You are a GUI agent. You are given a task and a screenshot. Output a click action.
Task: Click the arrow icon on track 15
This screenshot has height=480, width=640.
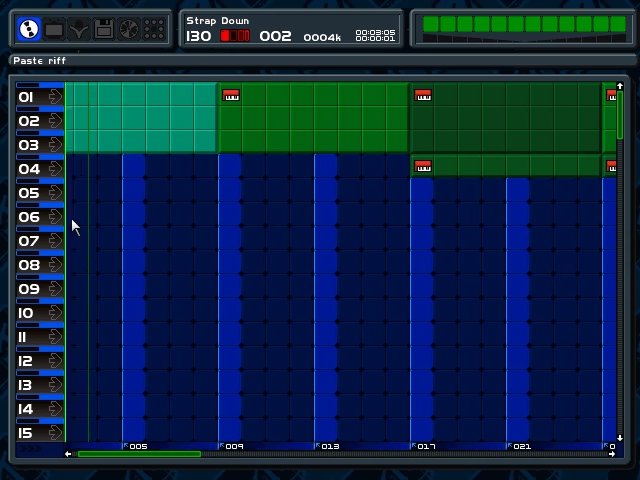[55, 433]
